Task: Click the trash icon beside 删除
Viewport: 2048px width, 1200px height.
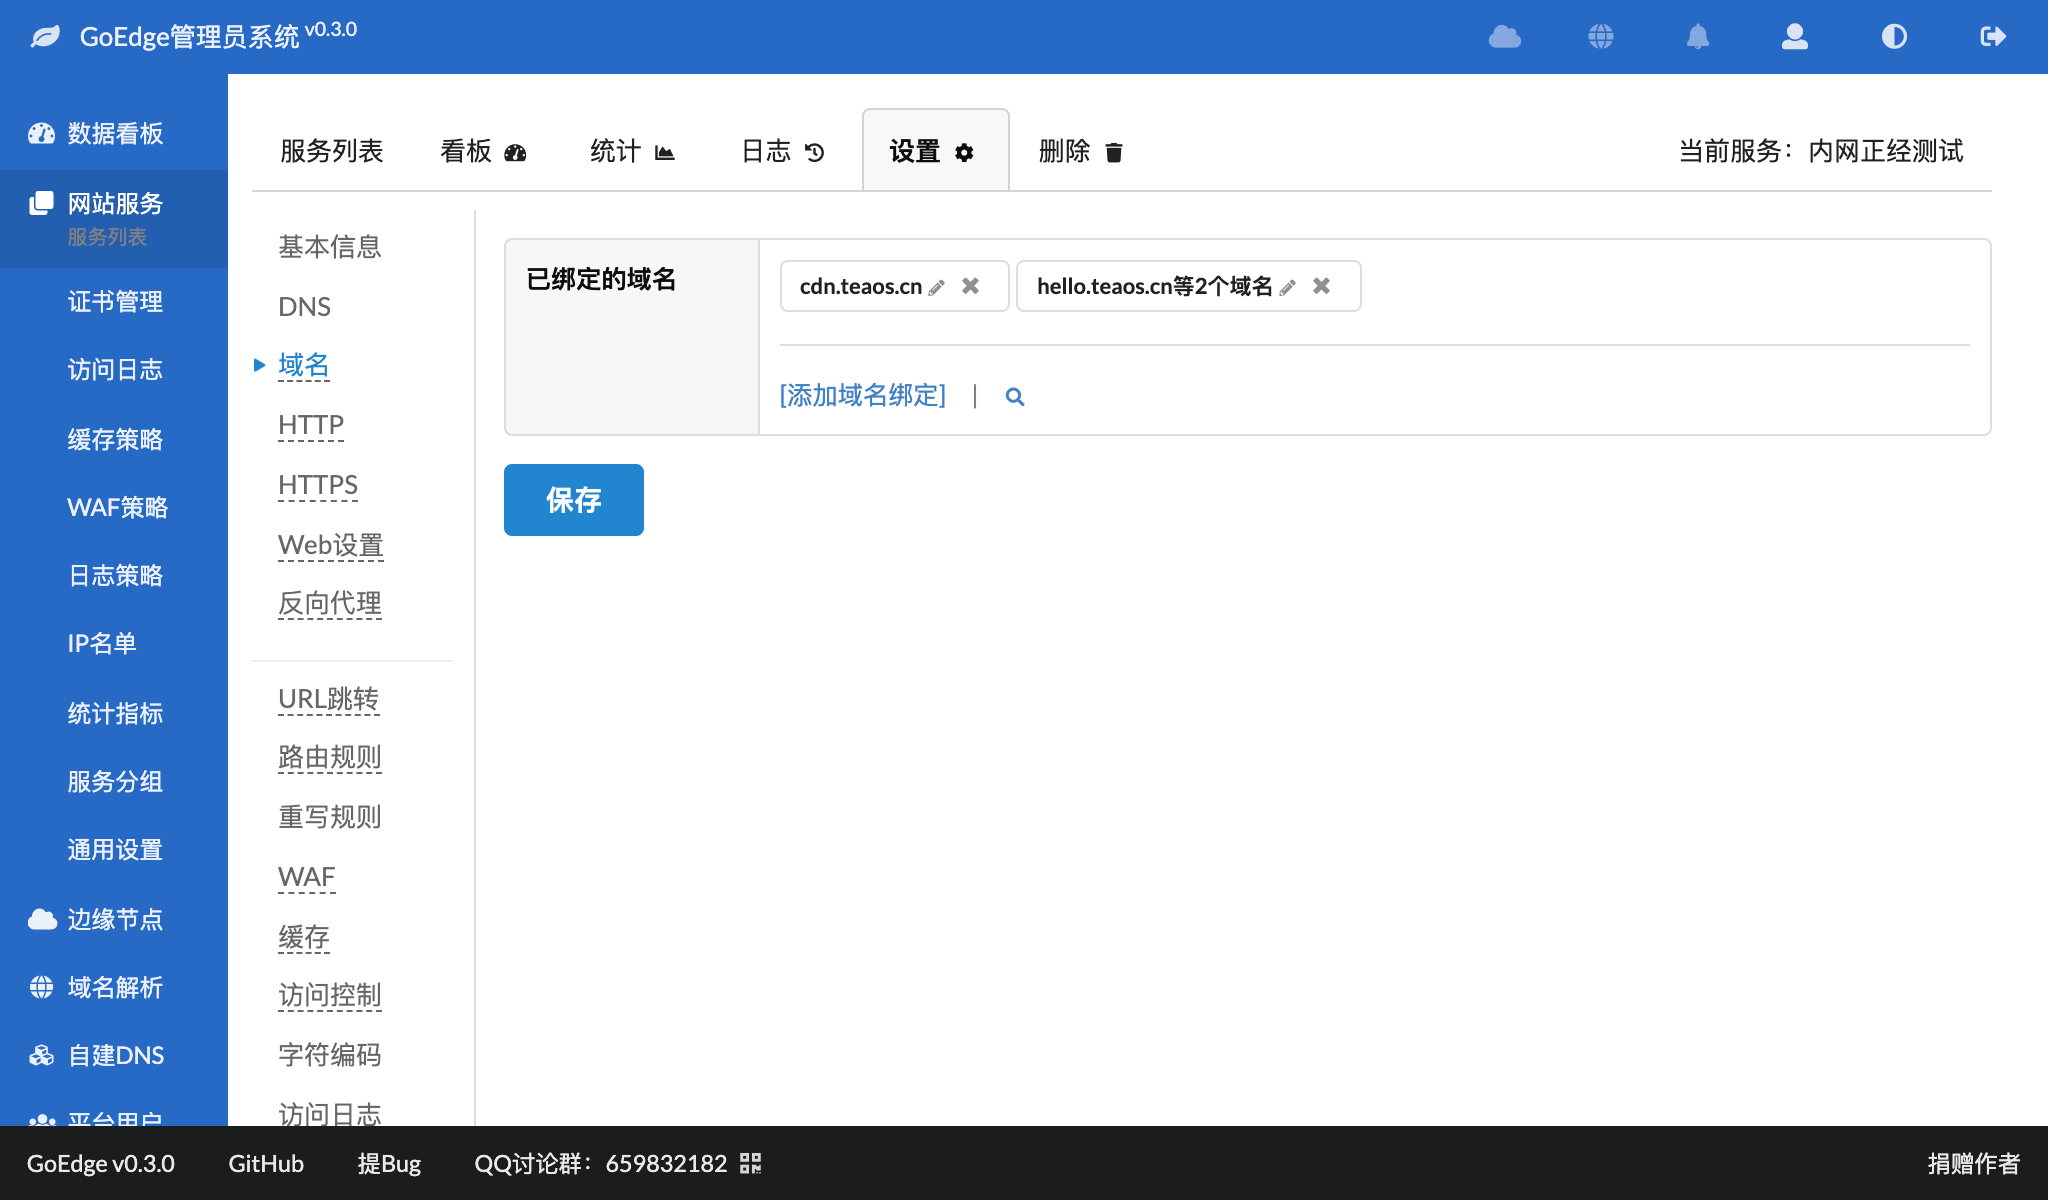Action: pos(1114,152)
